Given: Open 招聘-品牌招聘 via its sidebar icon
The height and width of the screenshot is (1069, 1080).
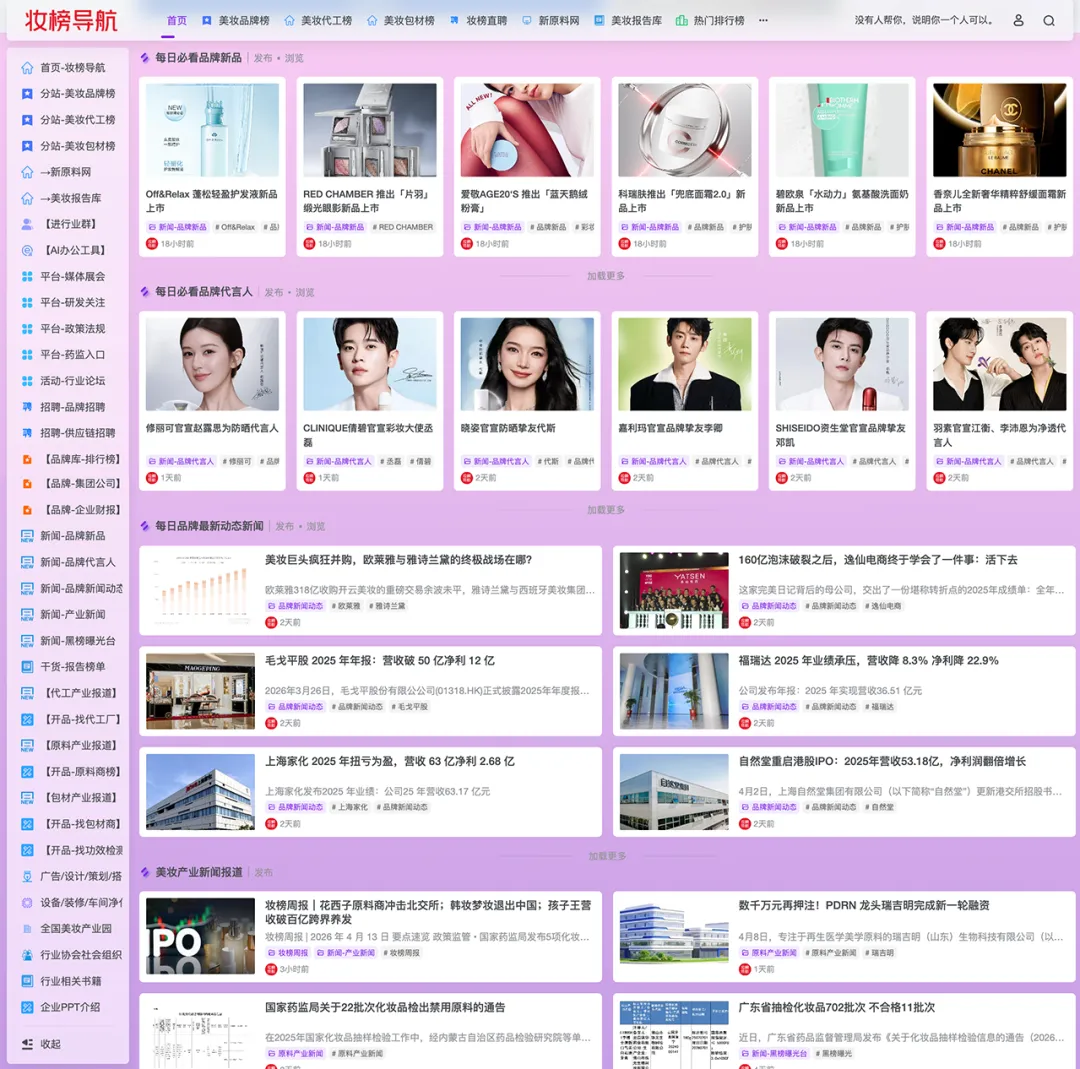Looking at the screenshot, I should coord(27,407).
